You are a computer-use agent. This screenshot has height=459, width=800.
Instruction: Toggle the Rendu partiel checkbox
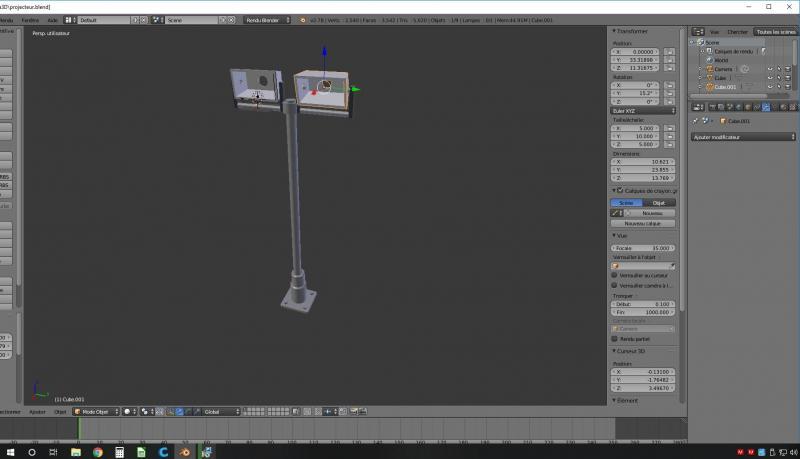pos(615,339)
